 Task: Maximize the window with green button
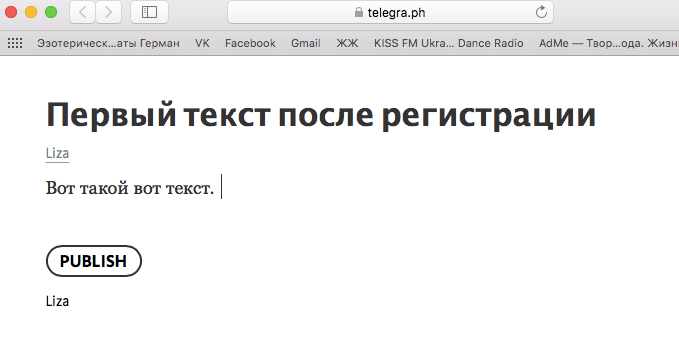pyautogui.click(x=51, y=12)
